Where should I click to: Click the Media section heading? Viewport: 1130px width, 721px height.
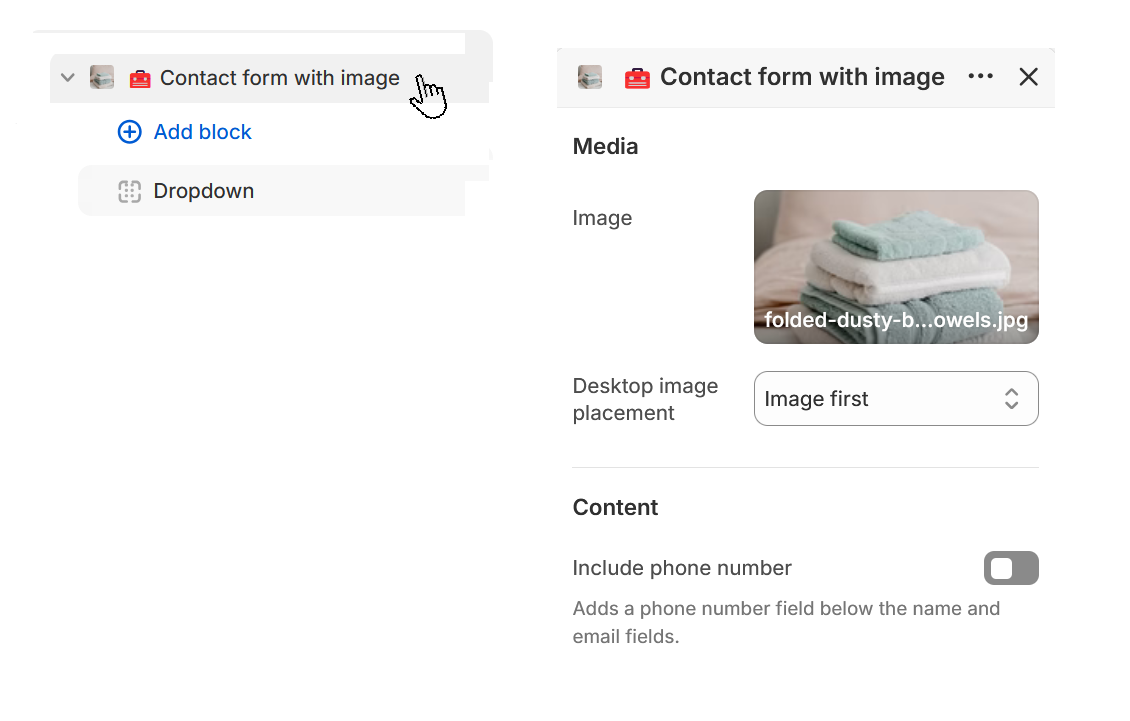tap(604, 146)
